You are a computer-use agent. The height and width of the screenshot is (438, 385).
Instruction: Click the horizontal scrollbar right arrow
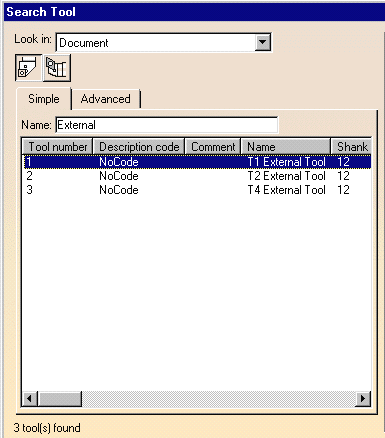coord(363,399)
